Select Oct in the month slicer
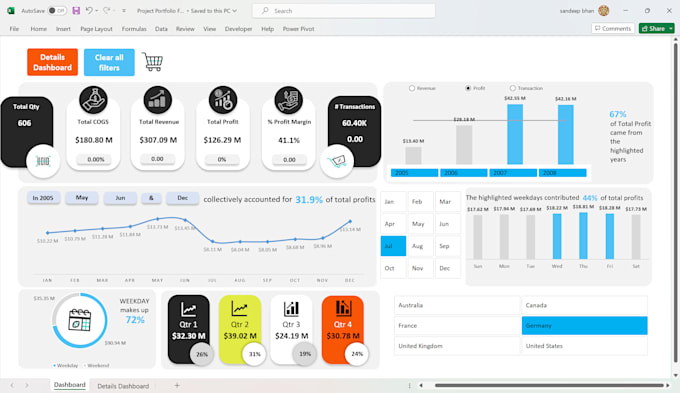680x393 pixels. click(393, 268)
